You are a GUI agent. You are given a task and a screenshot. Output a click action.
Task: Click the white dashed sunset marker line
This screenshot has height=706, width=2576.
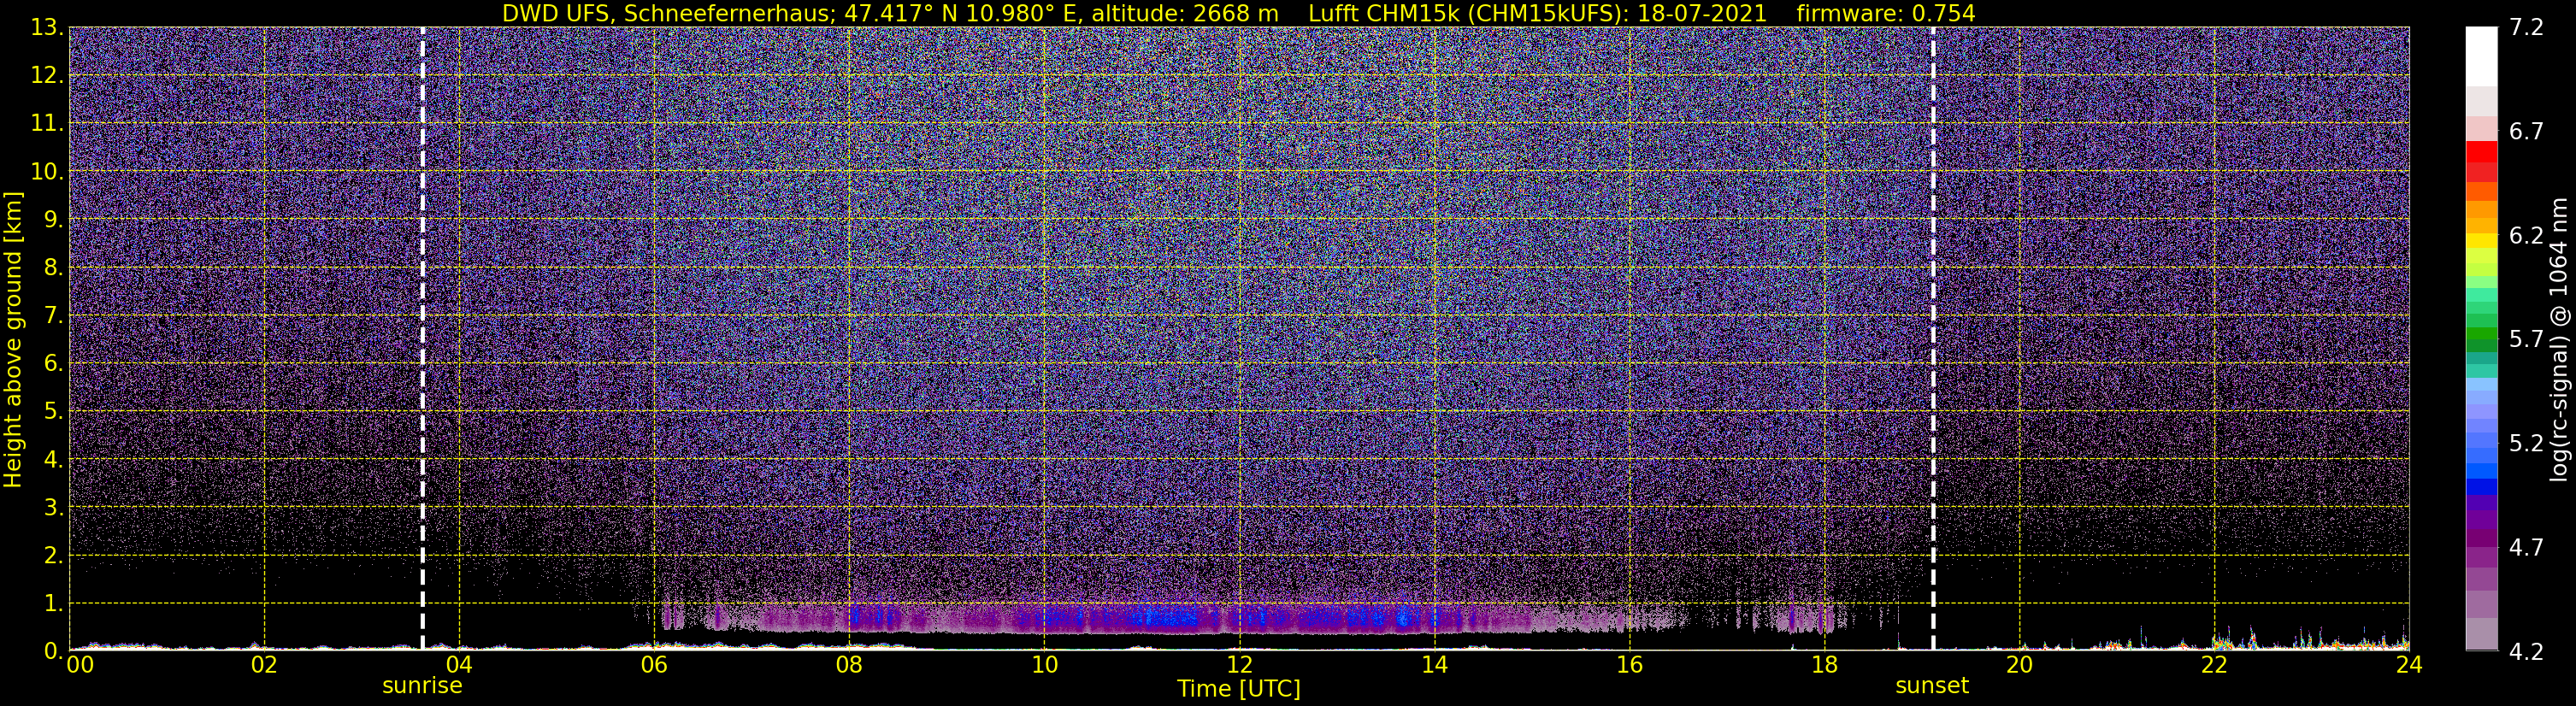(1932, 339)
